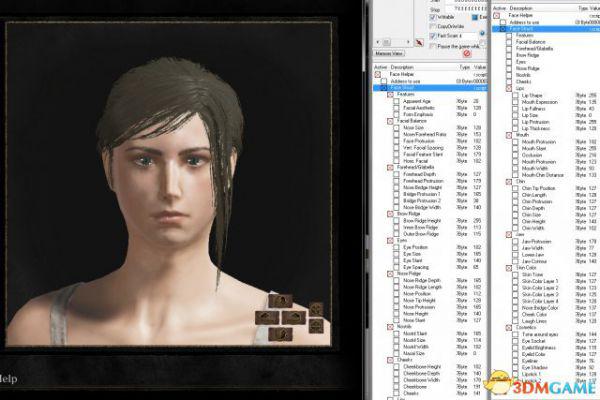Toggle the Fast Scan checkbox
600x400 pixels.
click(x=433, y=36)
